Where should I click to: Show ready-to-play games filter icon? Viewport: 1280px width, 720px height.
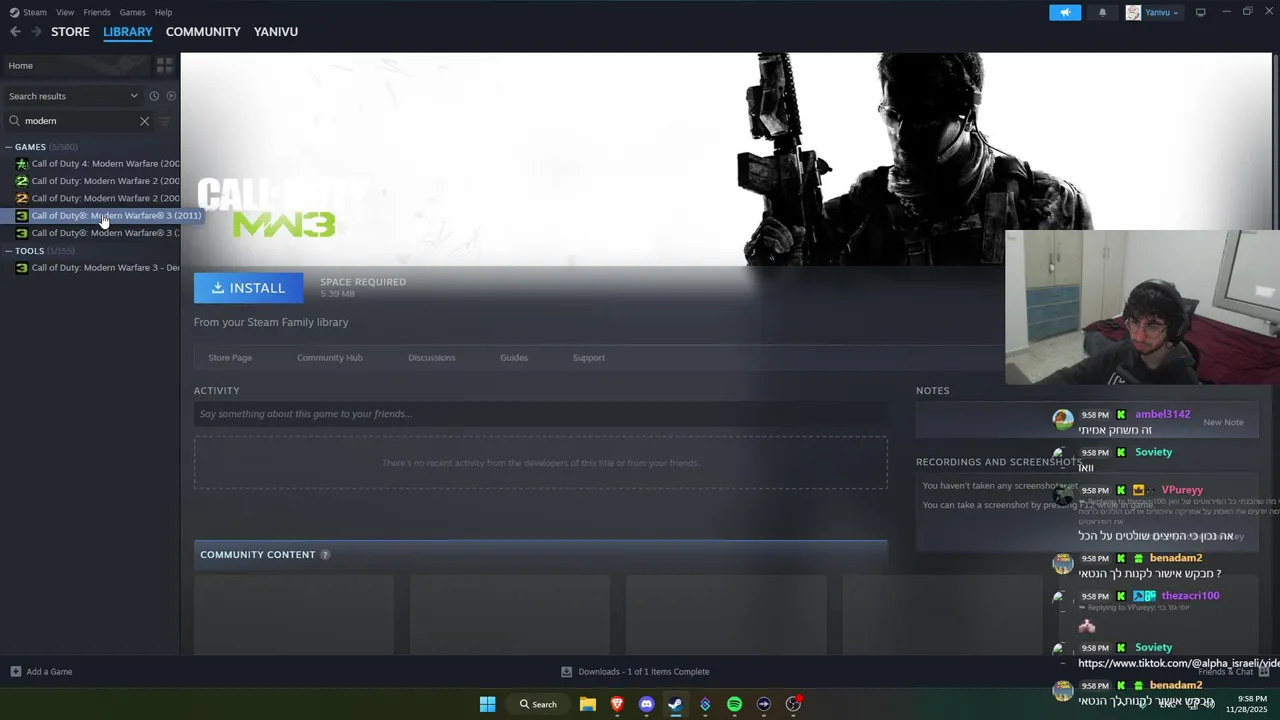tap(171, 96)
